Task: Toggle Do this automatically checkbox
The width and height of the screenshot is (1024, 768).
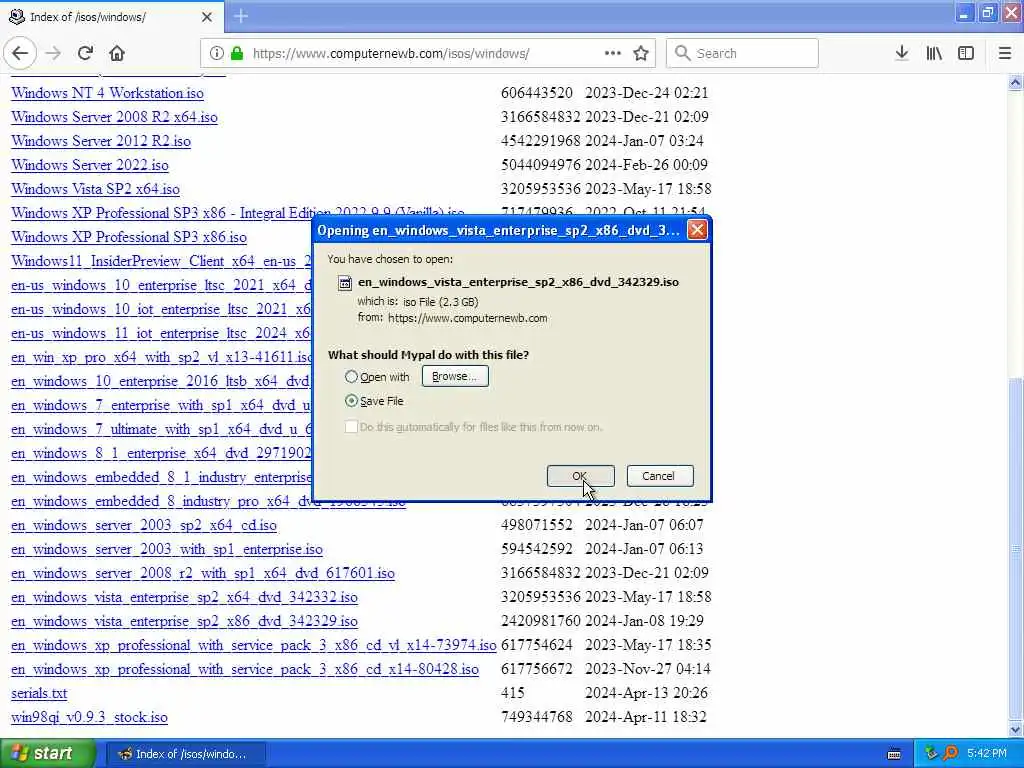Action: (351, 426)
